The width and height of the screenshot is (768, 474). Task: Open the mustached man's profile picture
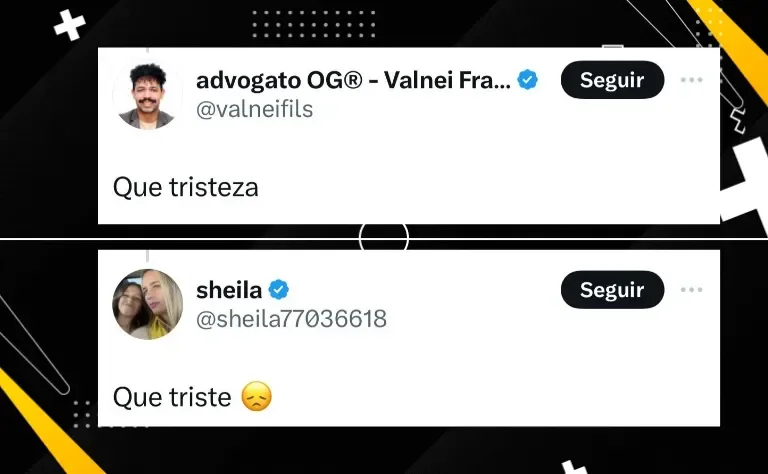(x=147, y=95)
